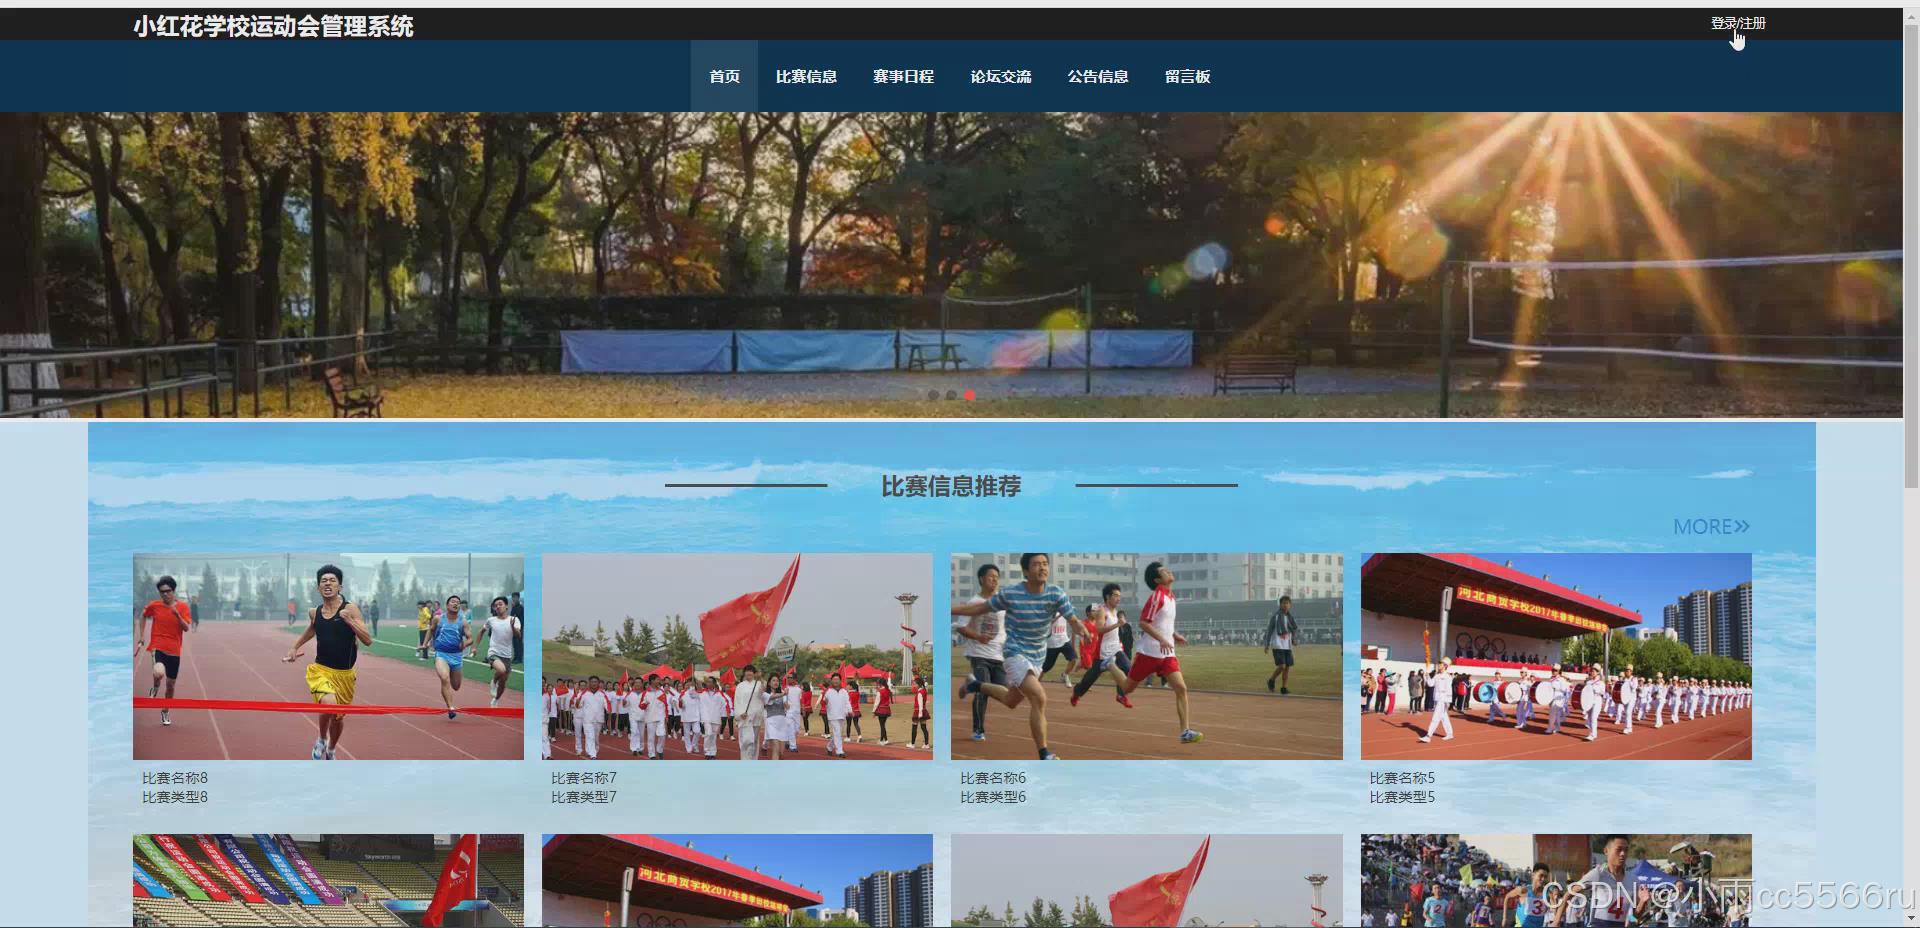This screenshot has width=1920, height=928.
Task: Open 公告信息 navigation item
Action: (x=1097, y=76)
